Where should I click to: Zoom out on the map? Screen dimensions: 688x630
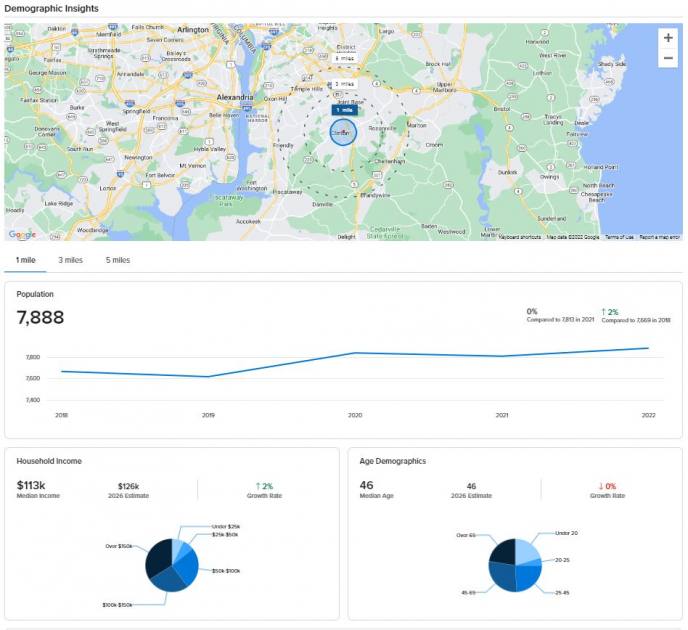[667, 59]
